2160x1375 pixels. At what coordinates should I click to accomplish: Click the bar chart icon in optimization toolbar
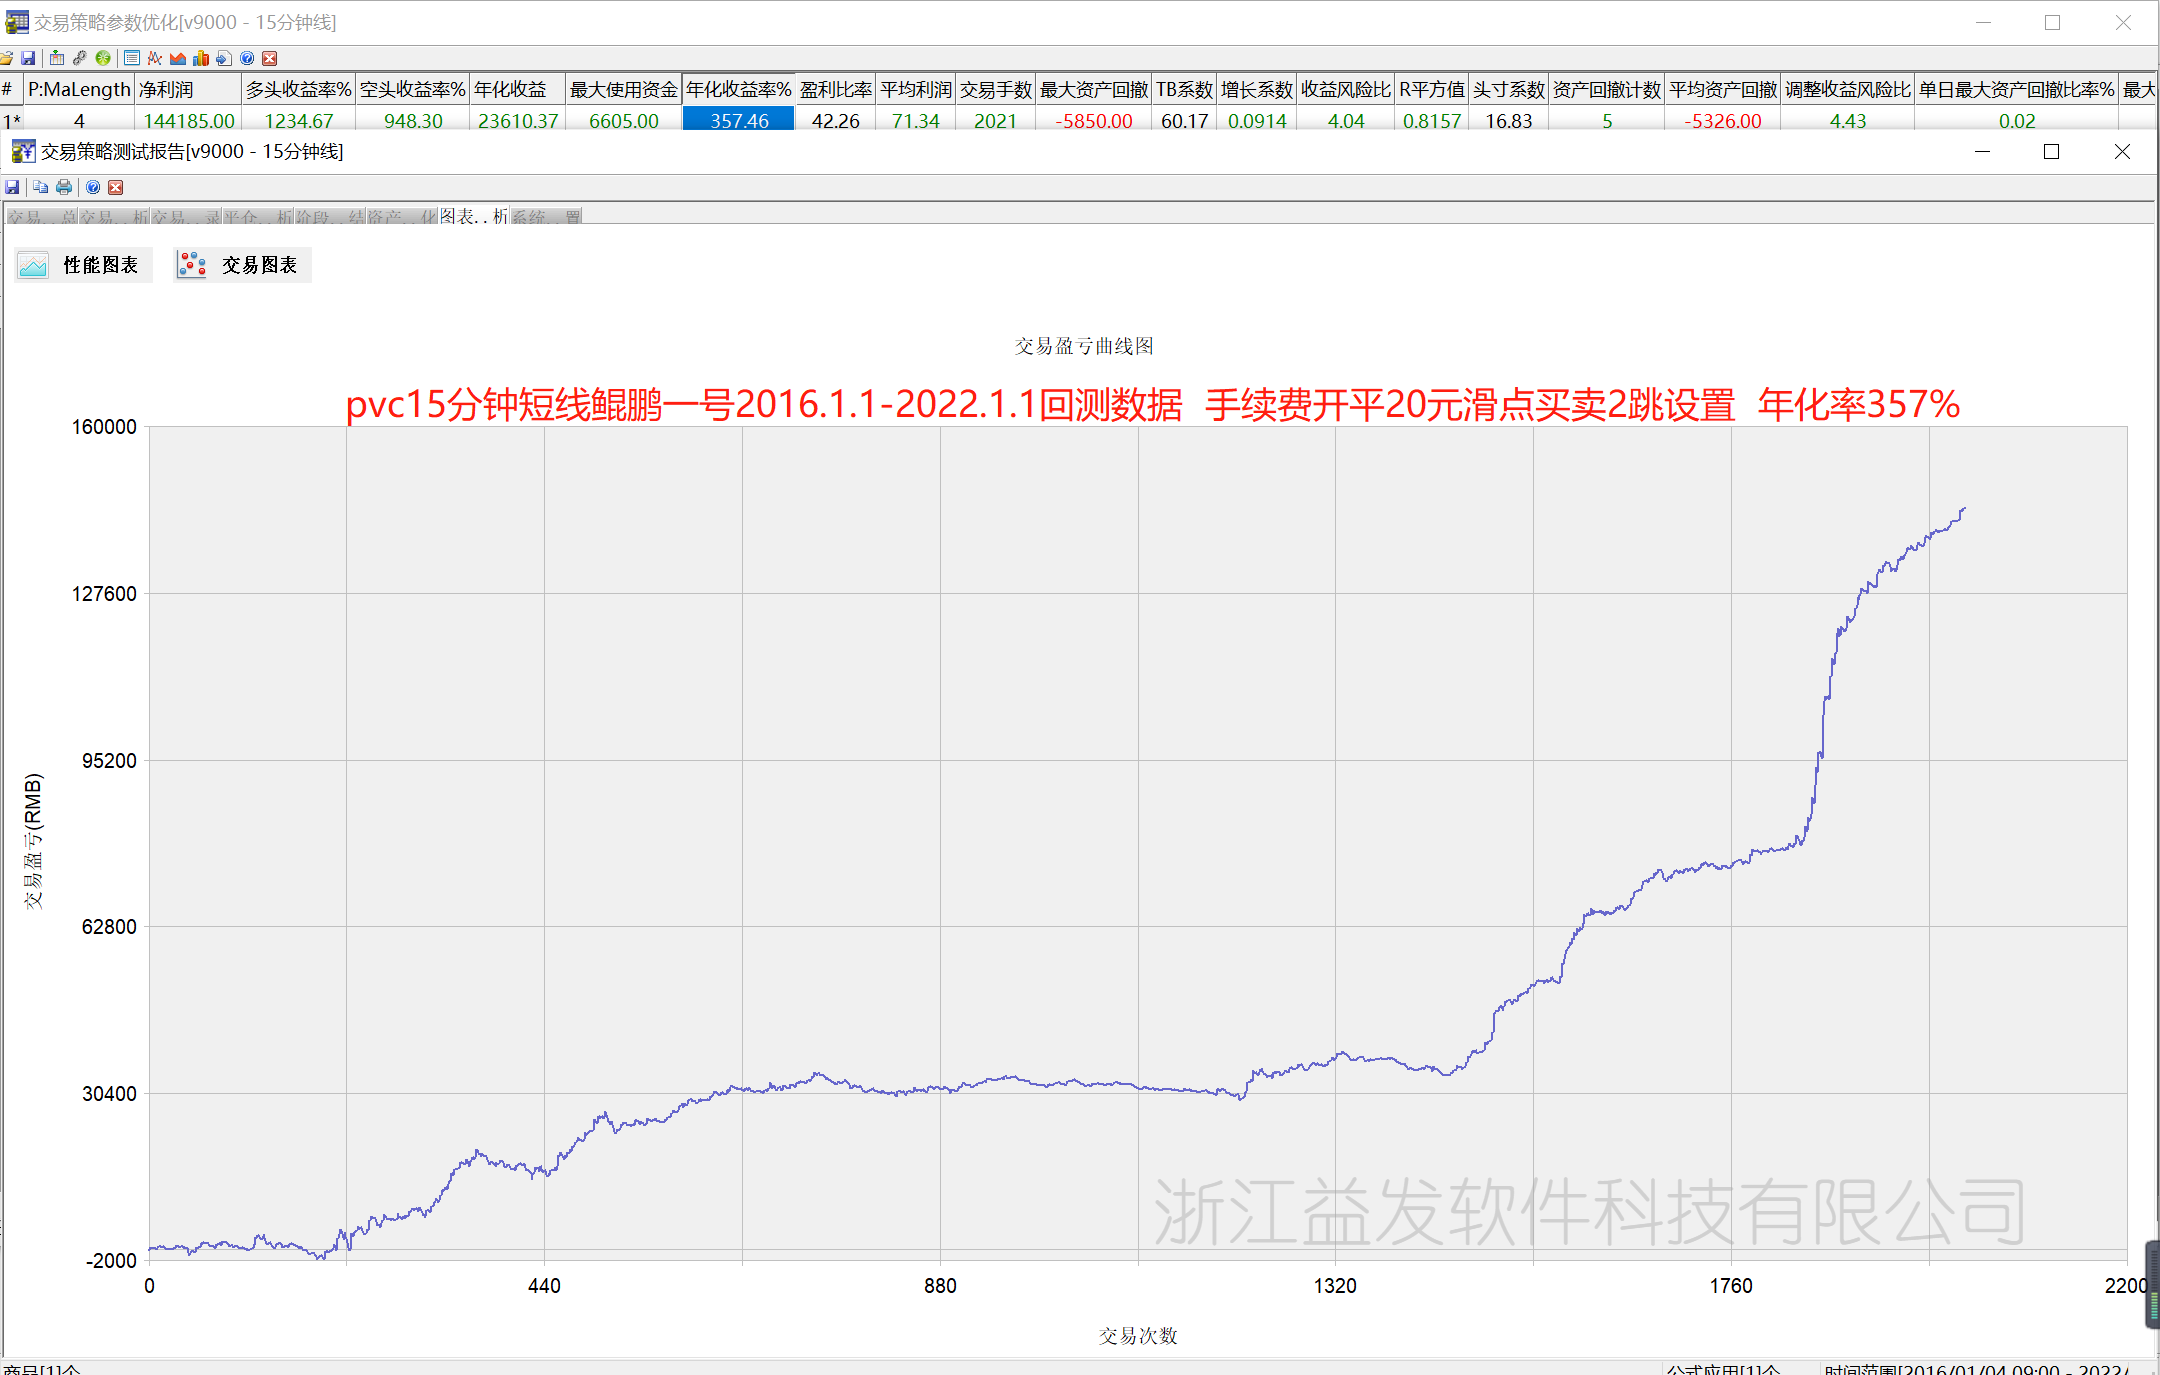pyautogui.click(x=201, y=58)
